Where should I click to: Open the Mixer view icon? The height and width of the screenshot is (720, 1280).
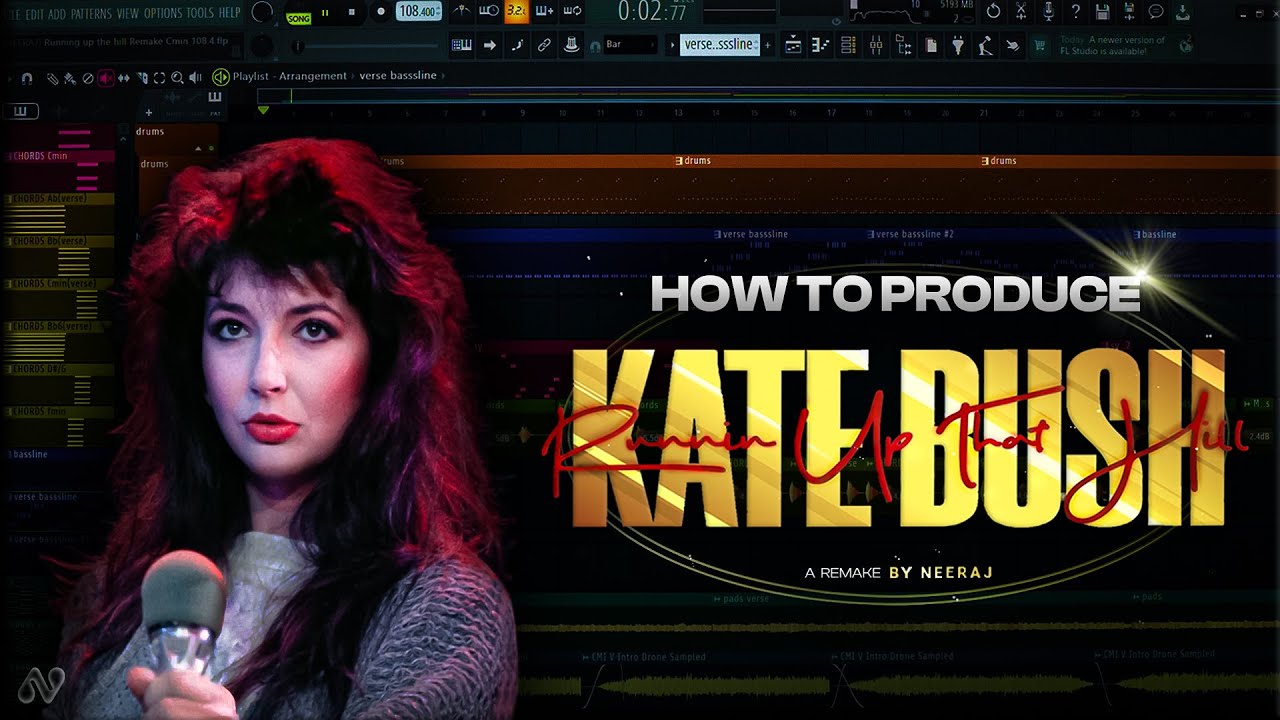[876, 45]
